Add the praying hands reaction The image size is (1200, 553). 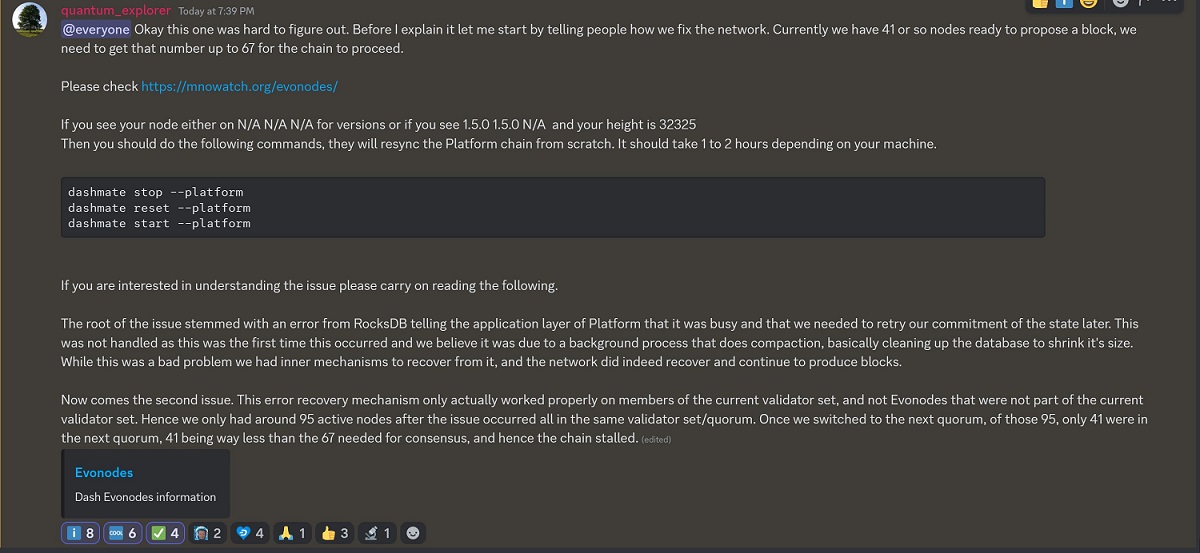[291, 533]
